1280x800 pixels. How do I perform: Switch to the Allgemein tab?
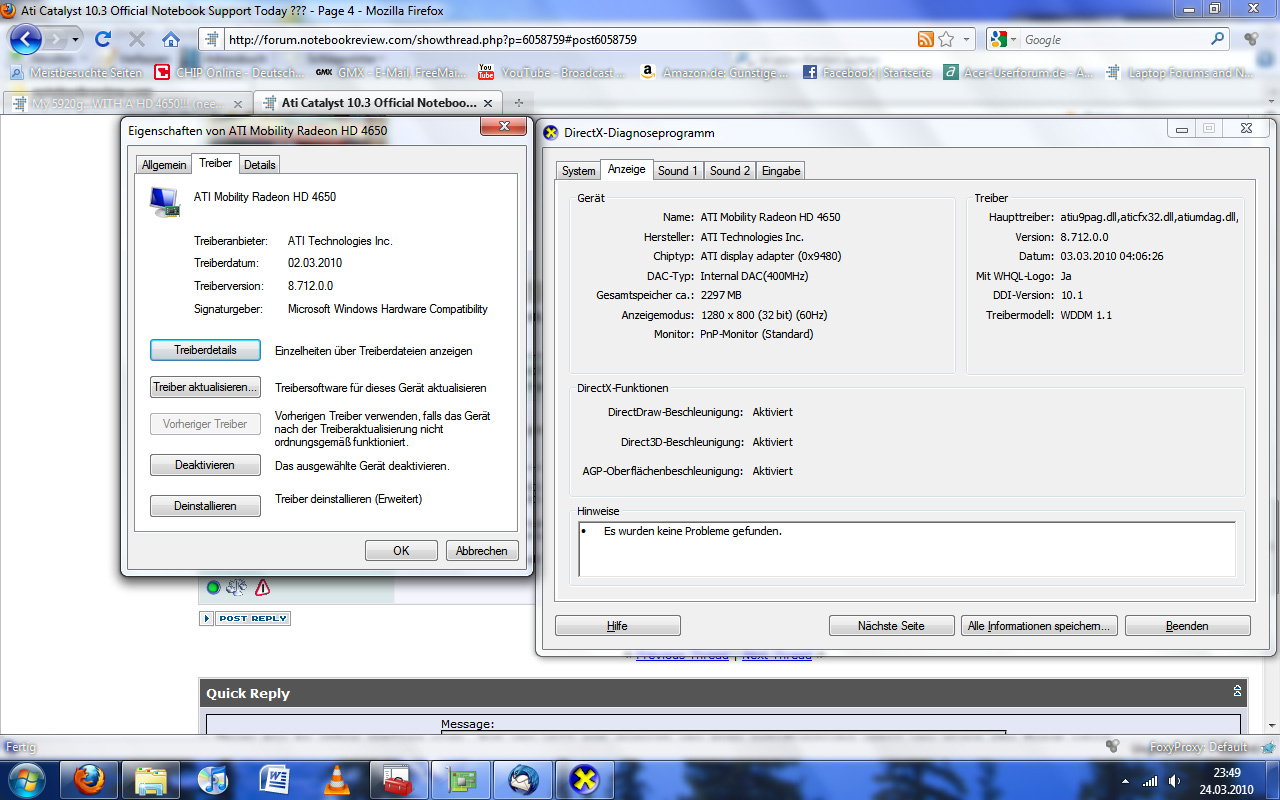click(164, 165)
